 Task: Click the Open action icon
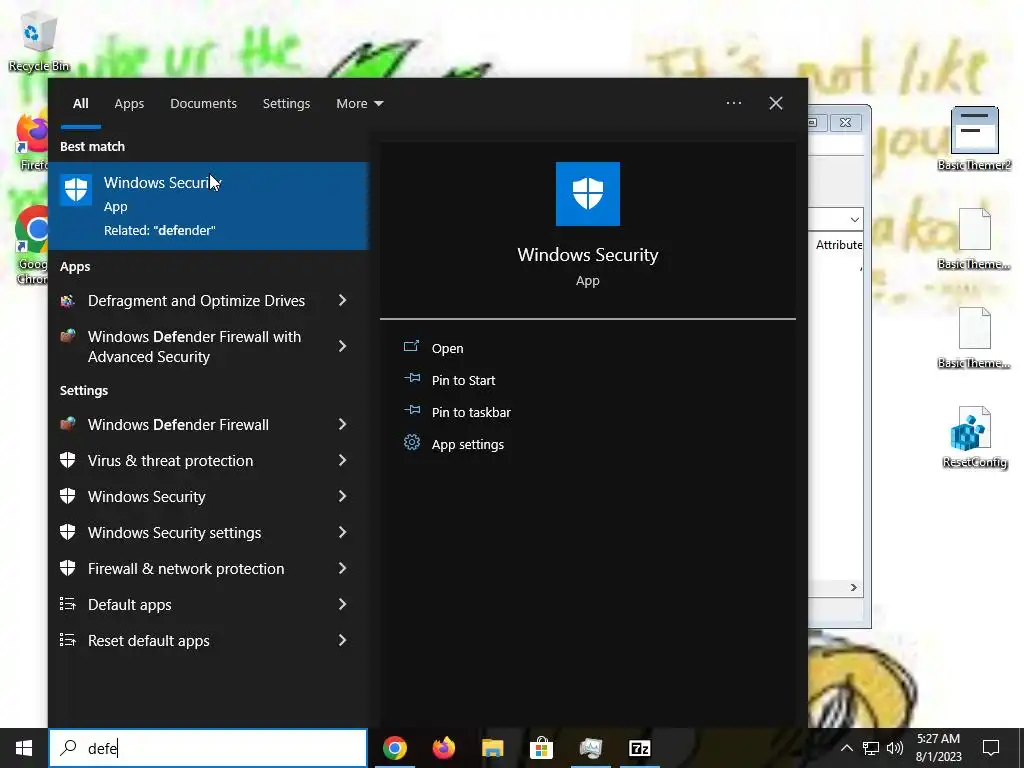[x=411, y=347]
